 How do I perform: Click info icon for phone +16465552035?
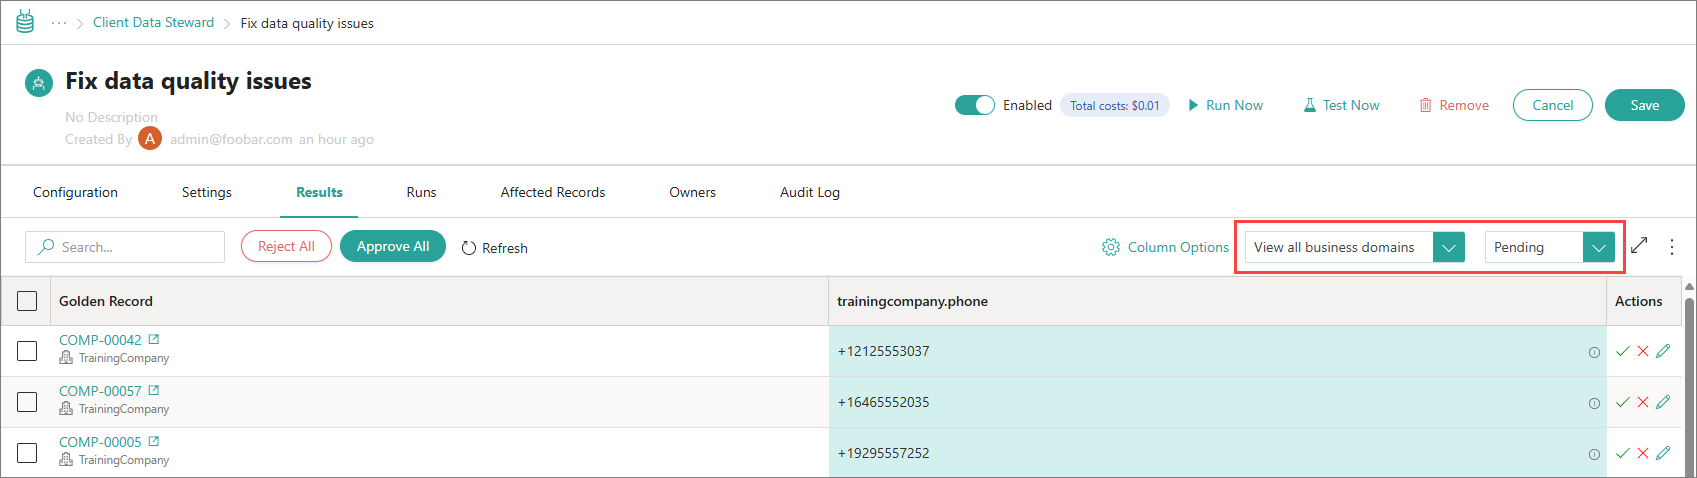[1594, 403]
